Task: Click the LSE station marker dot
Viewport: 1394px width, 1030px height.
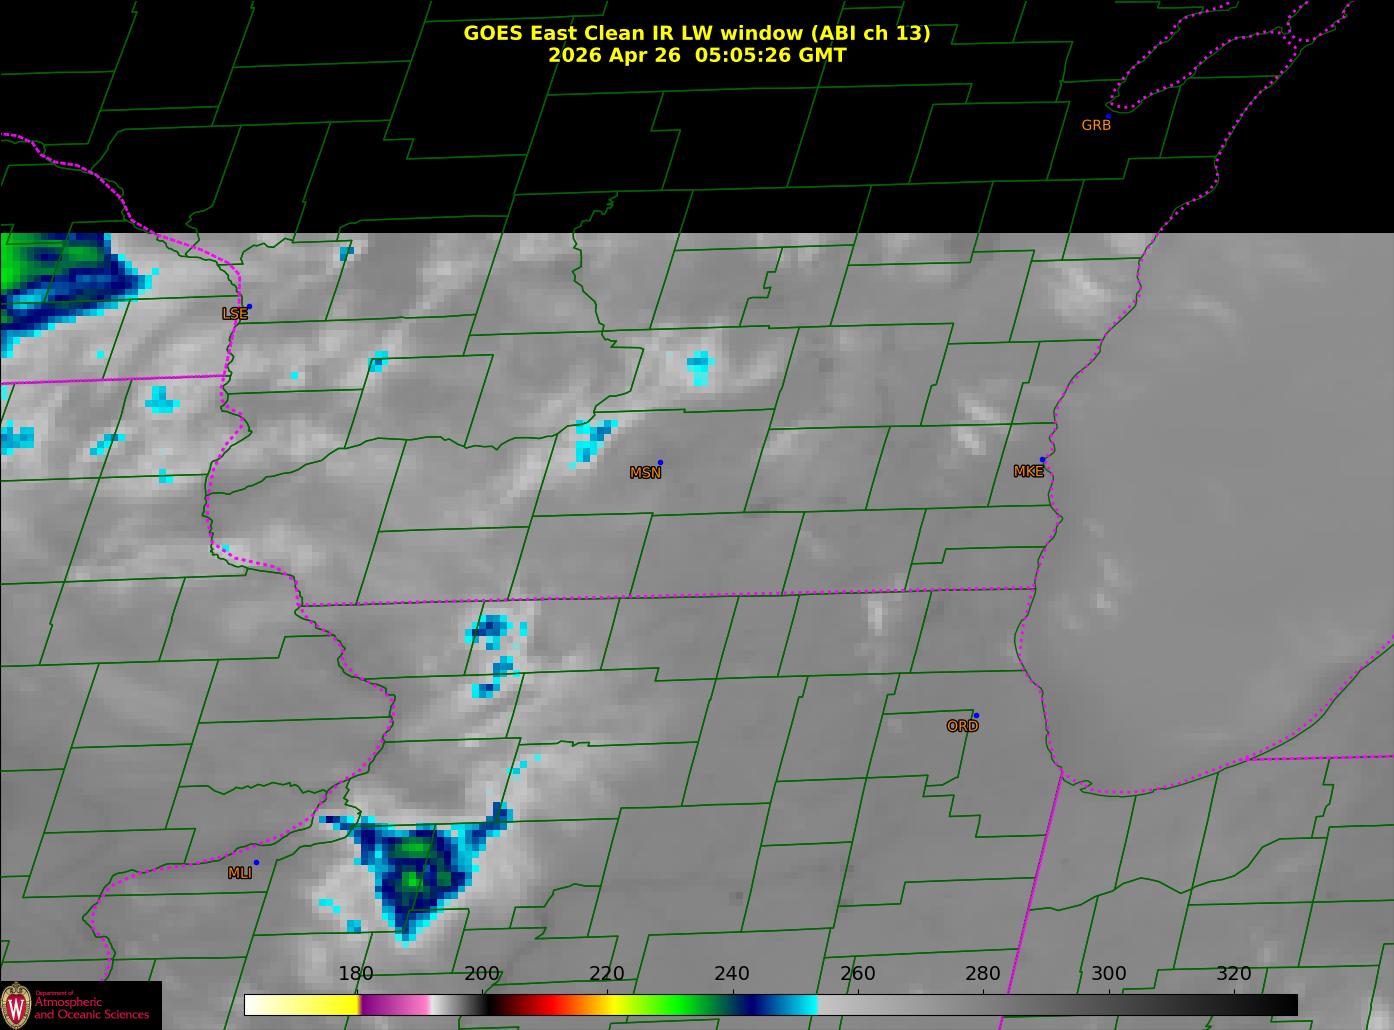Action: (249, 306)
